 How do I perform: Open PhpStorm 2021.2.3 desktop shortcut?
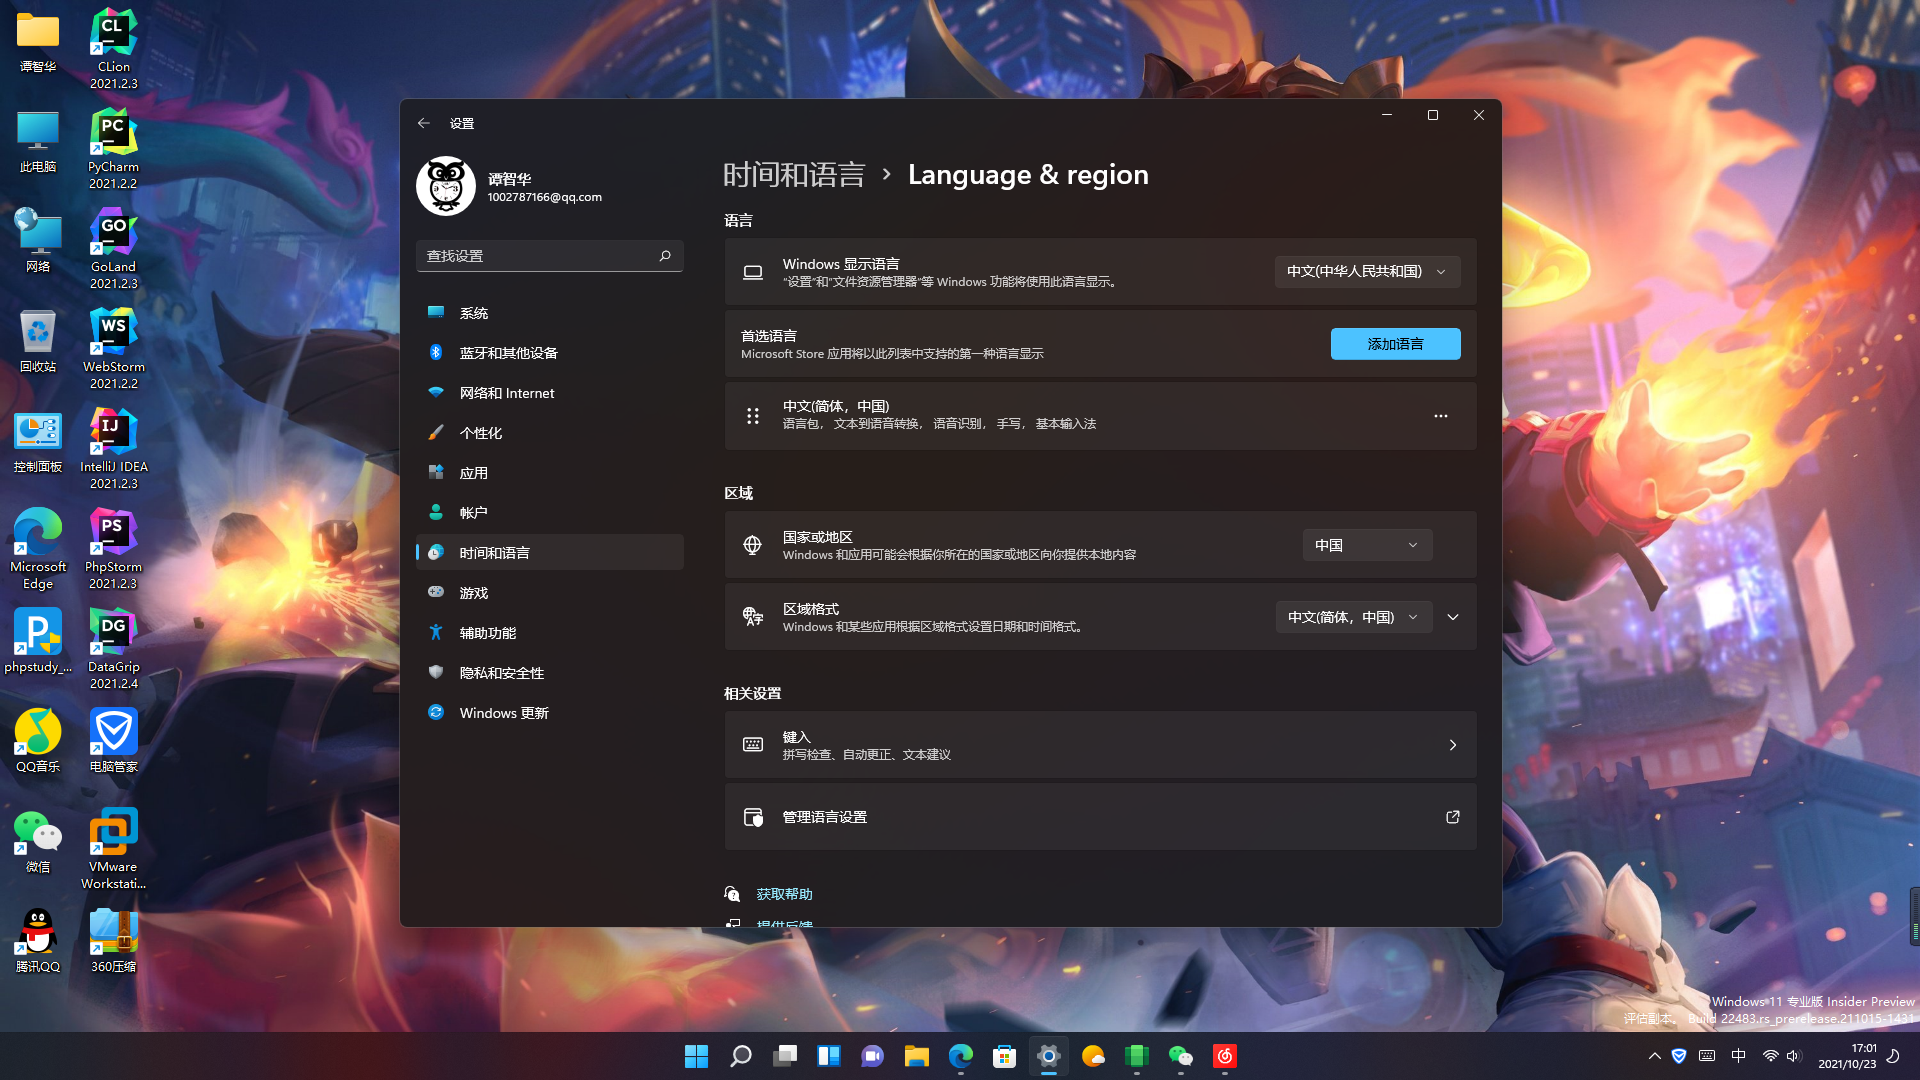pyautogui.click(x=113, y=549)
